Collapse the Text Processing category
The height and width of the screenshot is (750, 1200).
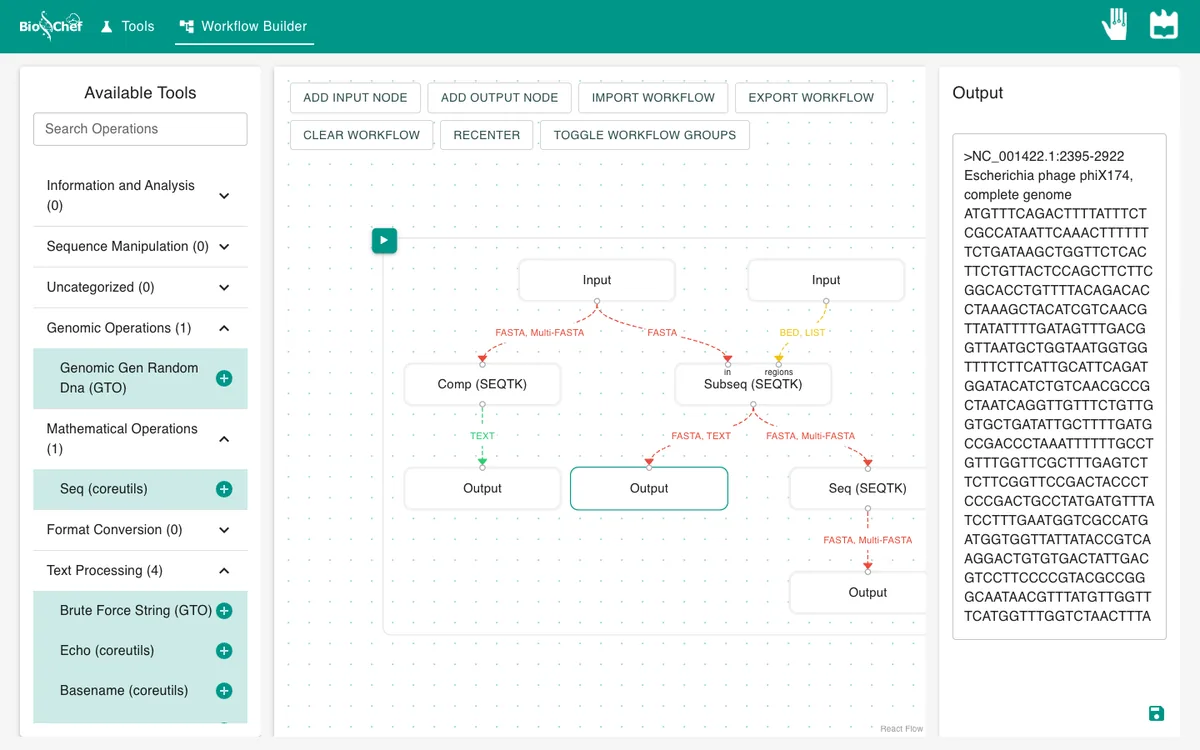pyautogui.click(x=140, y=571)
